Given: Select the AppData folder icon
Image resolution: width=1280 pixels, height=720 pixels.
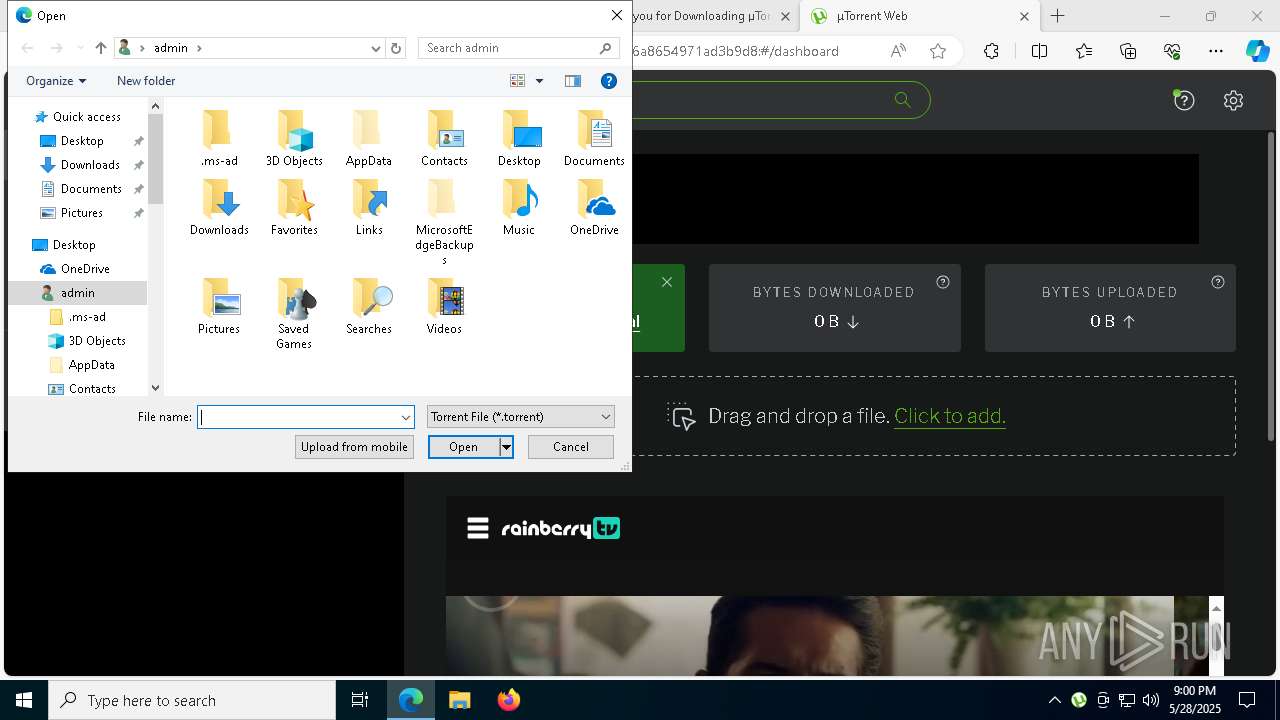Looking at the screenshot, I should click(368, 130).
